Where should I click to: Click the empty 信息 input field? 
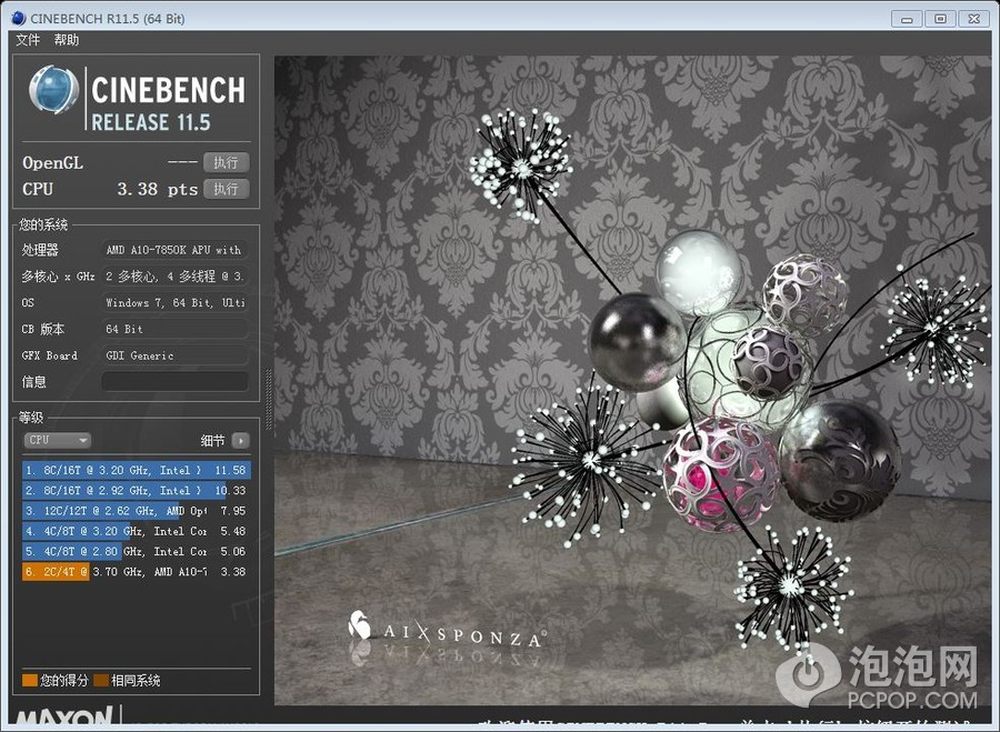(x=174, y=382)
